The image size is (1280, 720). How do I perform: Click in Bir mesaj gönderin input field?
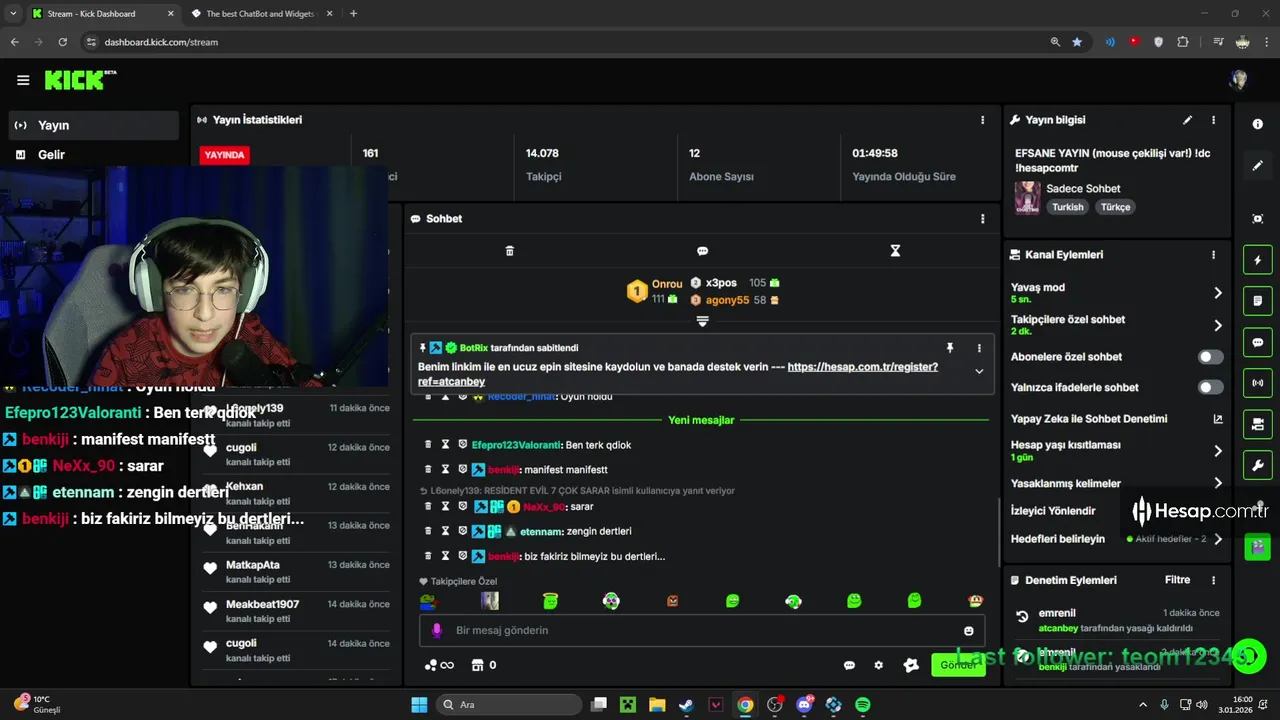[702, 631]
